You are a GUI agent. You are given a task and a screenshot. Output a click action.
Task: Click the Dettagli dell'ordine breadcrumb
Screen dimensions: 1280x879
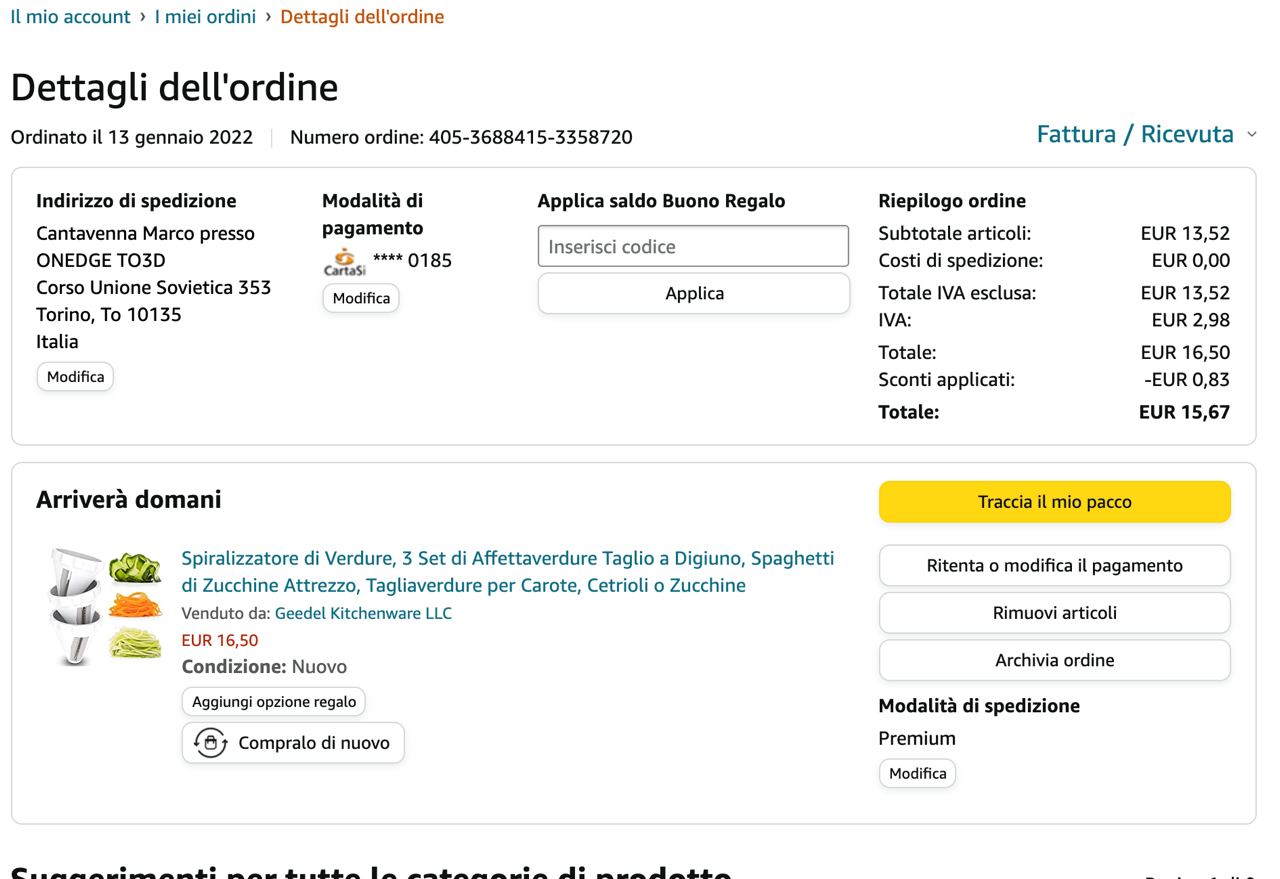(362, 17)
